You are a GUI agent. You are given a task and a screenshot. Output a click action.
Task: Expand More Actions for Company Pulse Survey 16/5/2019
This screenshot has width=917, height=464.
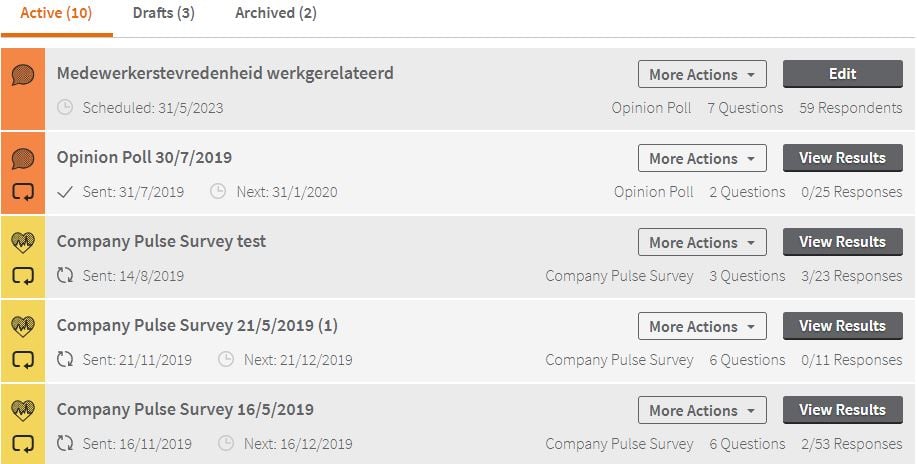(x=702, y=410)
